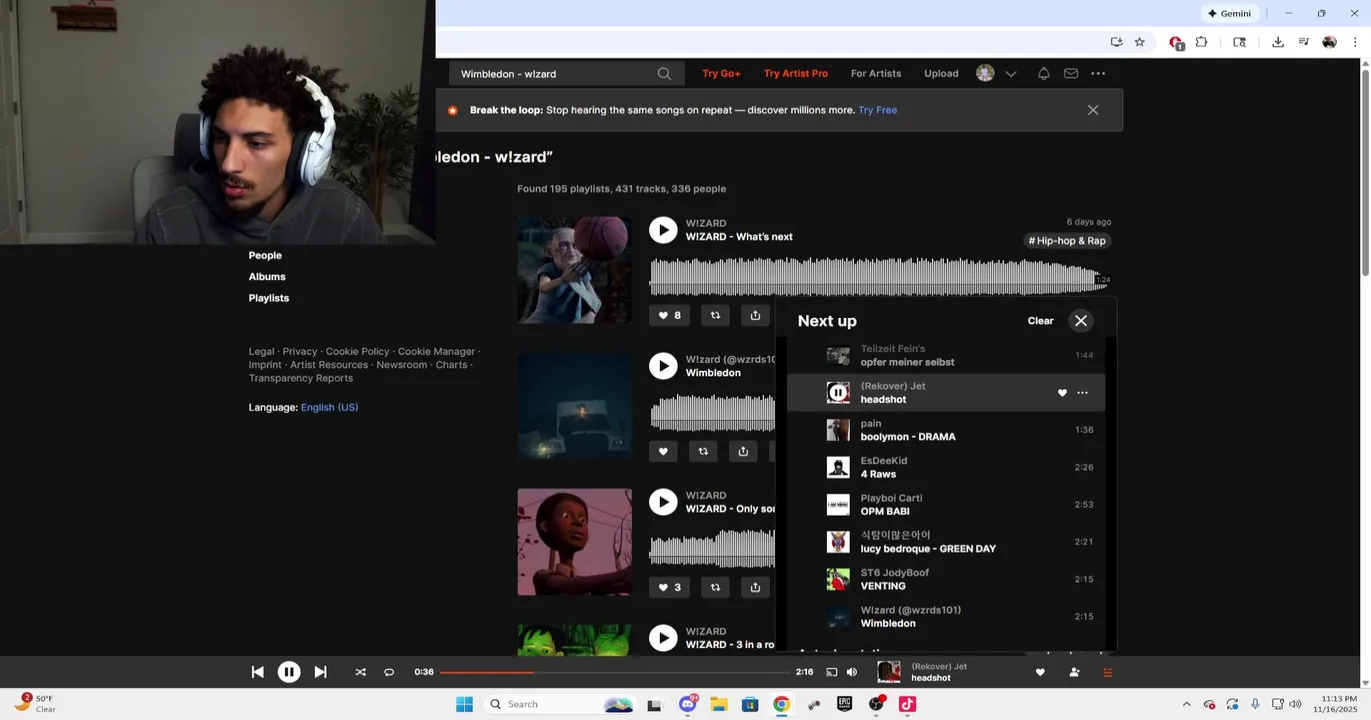
Task: Toggle repeat in the player bar
Action: (x=389, y=672)
